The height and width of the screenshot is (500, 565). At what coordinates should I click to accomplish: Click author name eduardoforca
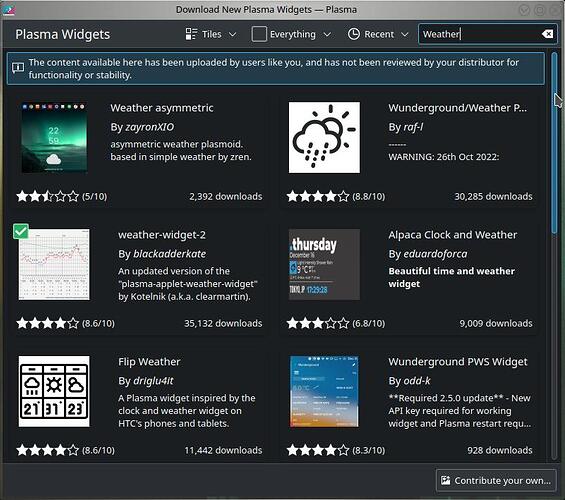click(x=435, y=254)
